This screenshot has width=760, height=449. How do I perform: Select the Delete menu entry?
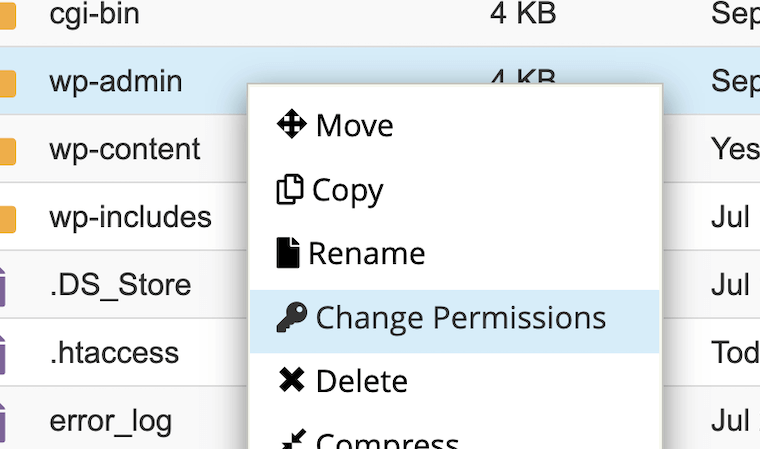pos(455,382)
